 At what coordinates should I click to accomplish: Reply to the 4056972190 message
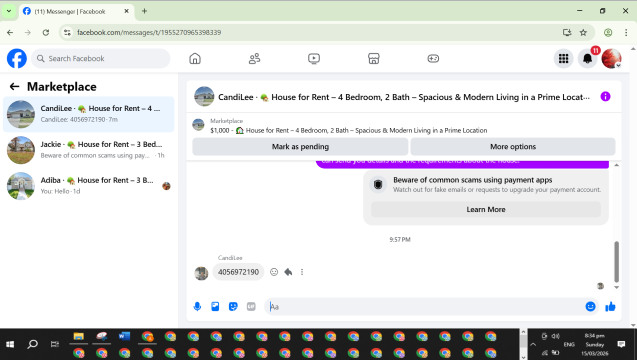(288, 272)
